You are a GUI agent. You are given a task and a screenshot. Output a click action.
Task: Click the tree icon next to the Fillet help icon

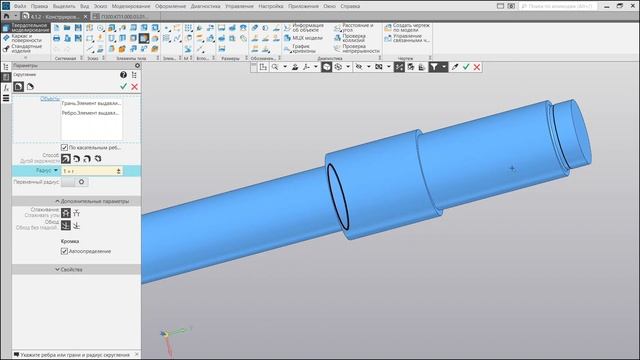click(134, 75)
